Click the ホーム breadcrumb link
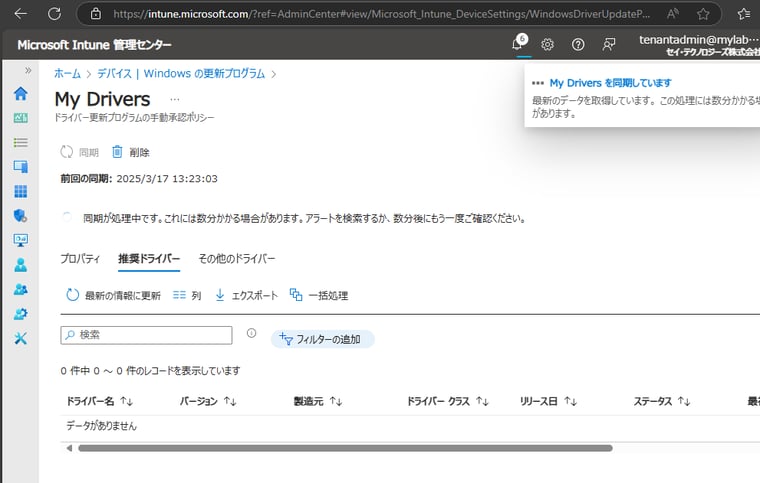The width and height of the screenshot is (760, 483). point(67,74)
